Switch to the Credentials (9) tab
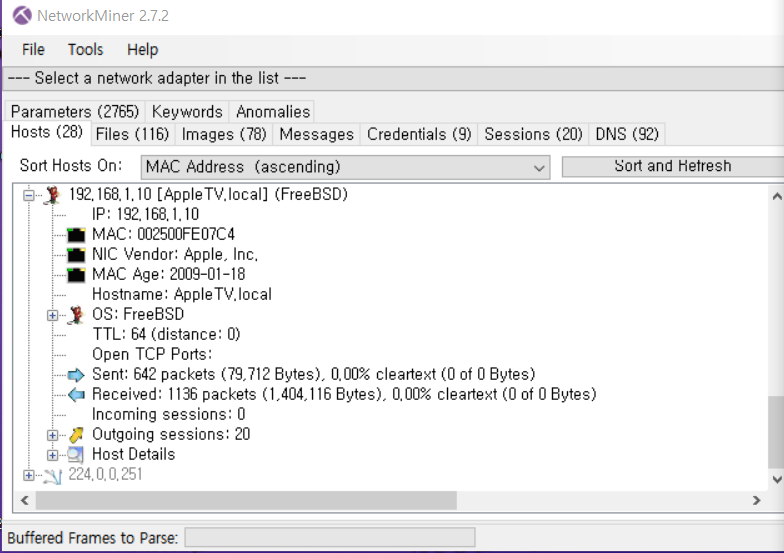Screen dimensions: 784x553 coord(419,134)
